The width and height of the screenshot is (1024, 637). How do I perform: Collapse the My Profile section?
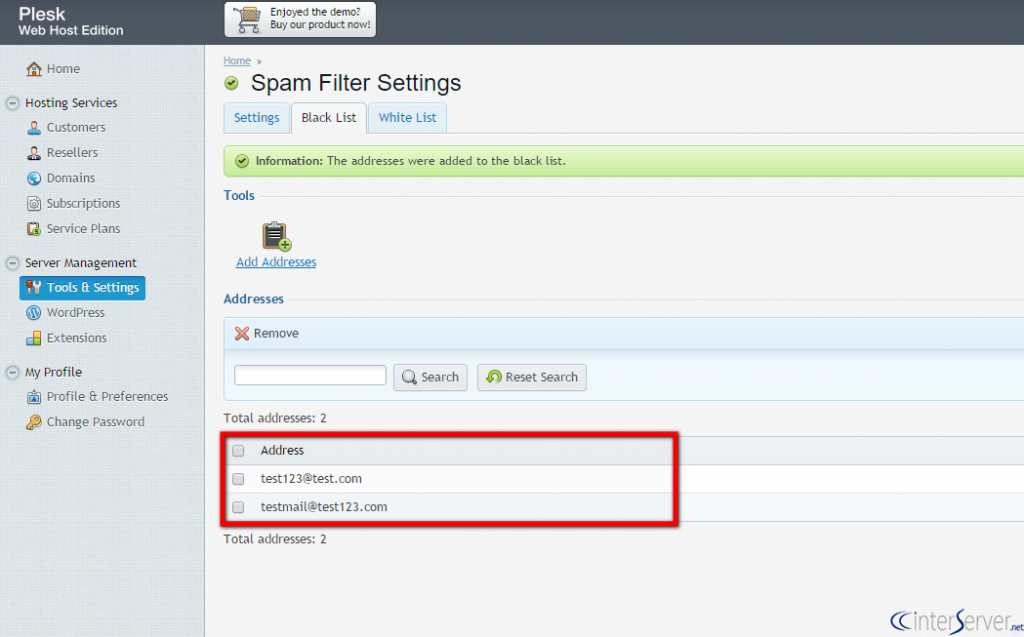tap(11, 371)
